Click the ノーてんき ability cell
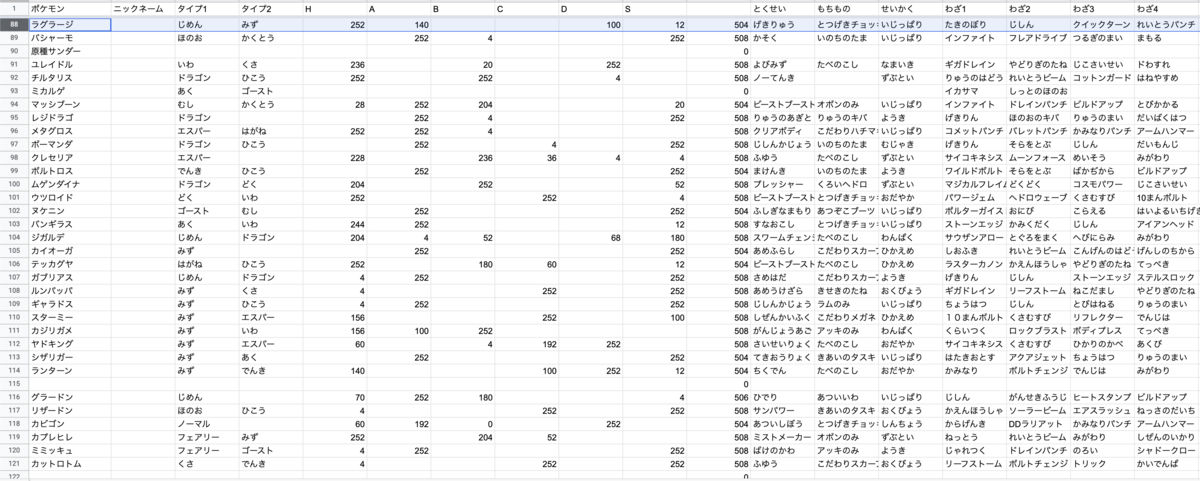The height and width of the screenshot is (481, 1200). click(782, 77)
